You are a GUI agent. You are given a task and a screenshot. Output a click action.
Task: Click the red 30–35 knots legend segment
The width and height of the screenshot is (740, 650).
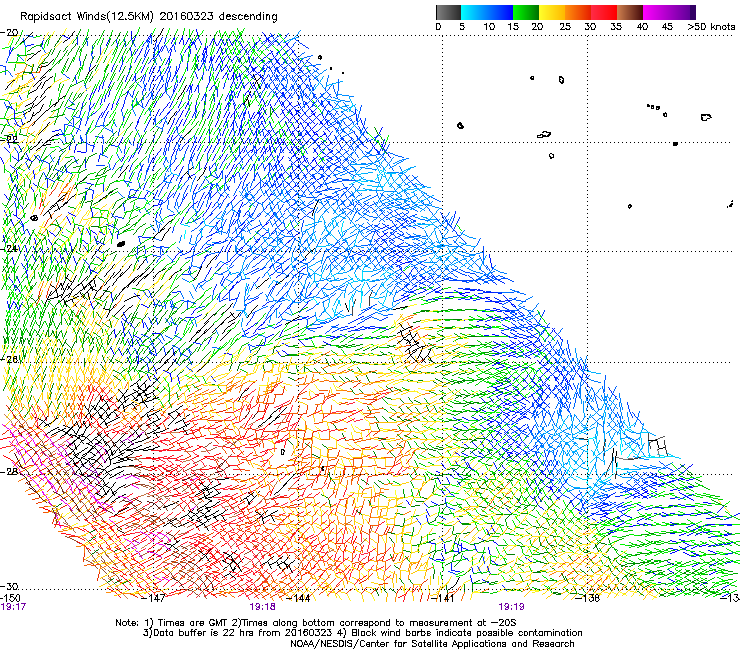tap(604, 12)
